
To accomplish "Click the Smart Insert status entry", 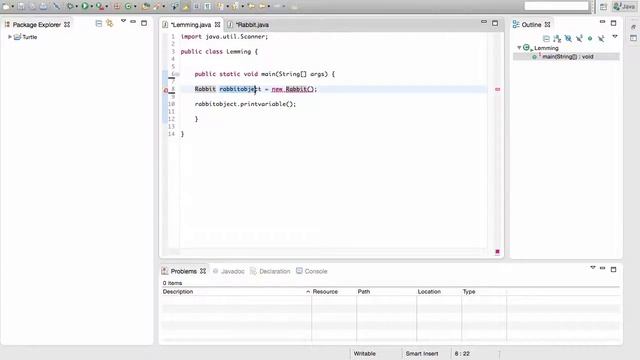I will click(422, 353).
